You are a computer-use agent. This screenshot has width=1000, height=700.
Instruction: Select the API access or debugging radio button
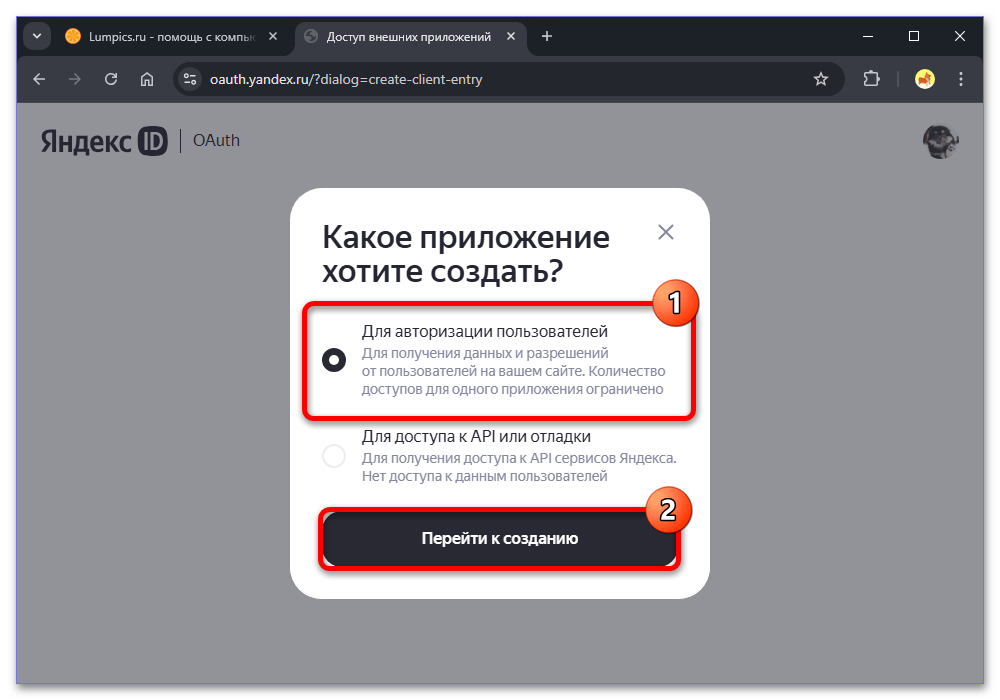334,456
